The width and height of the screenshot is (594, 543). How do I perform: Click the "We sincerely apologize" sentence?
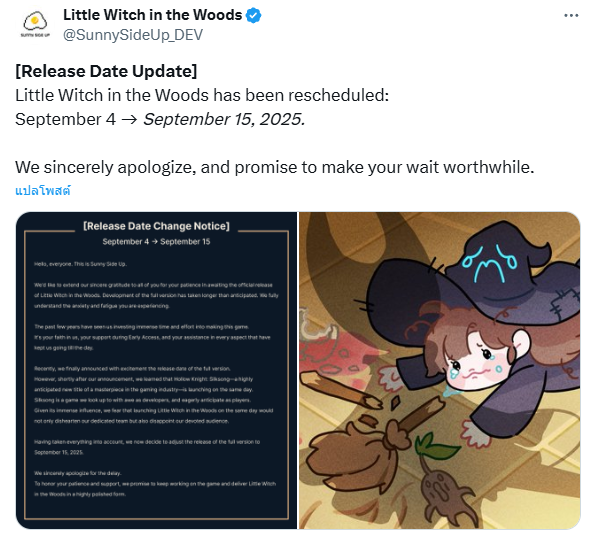(274, 167)
